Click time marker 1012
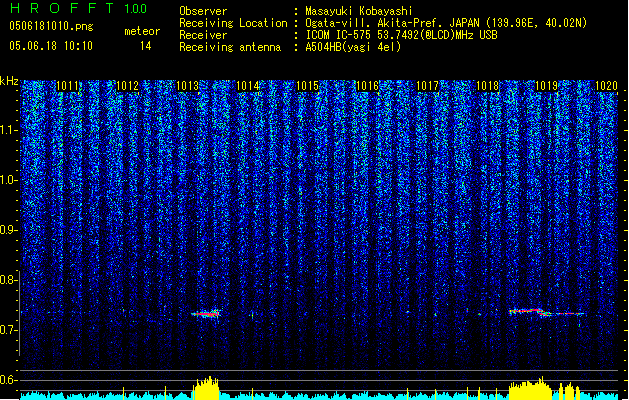 coord(128,86)
